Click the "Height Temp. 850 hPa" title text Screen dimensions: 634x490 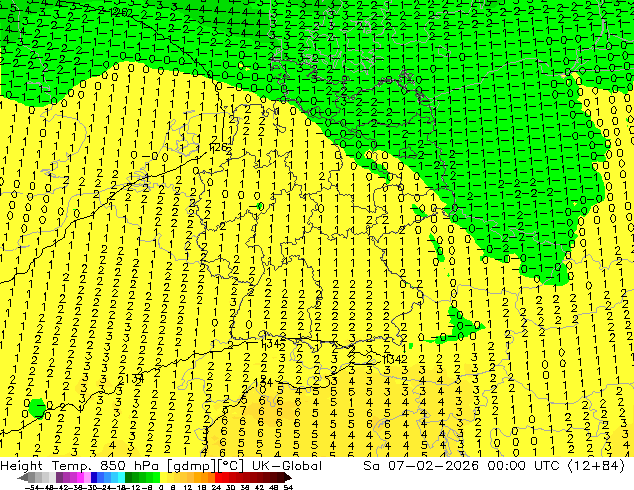click(x=80, y=466)
